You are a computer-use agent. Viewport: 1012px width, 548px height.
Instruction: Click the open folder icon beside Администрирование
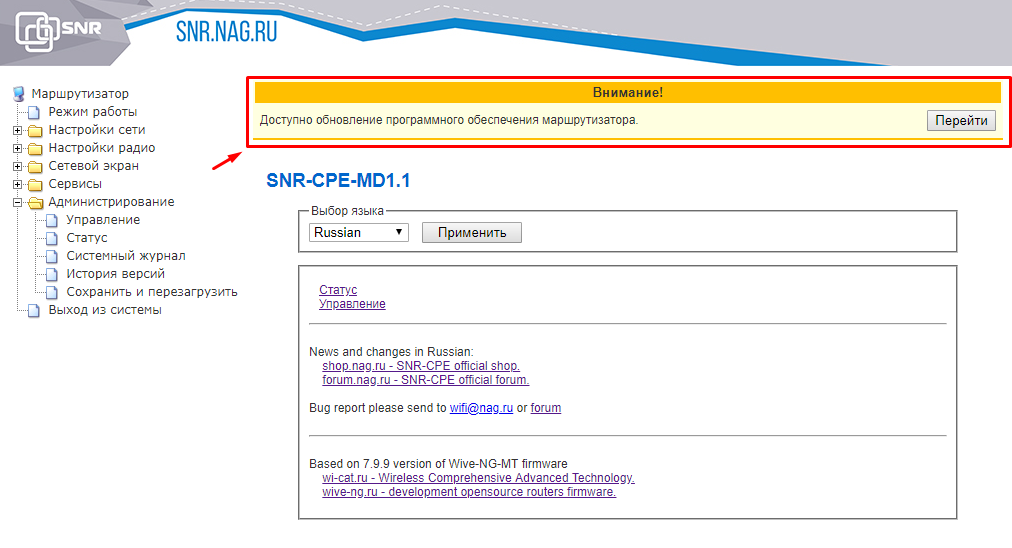[x=35, y=203]
